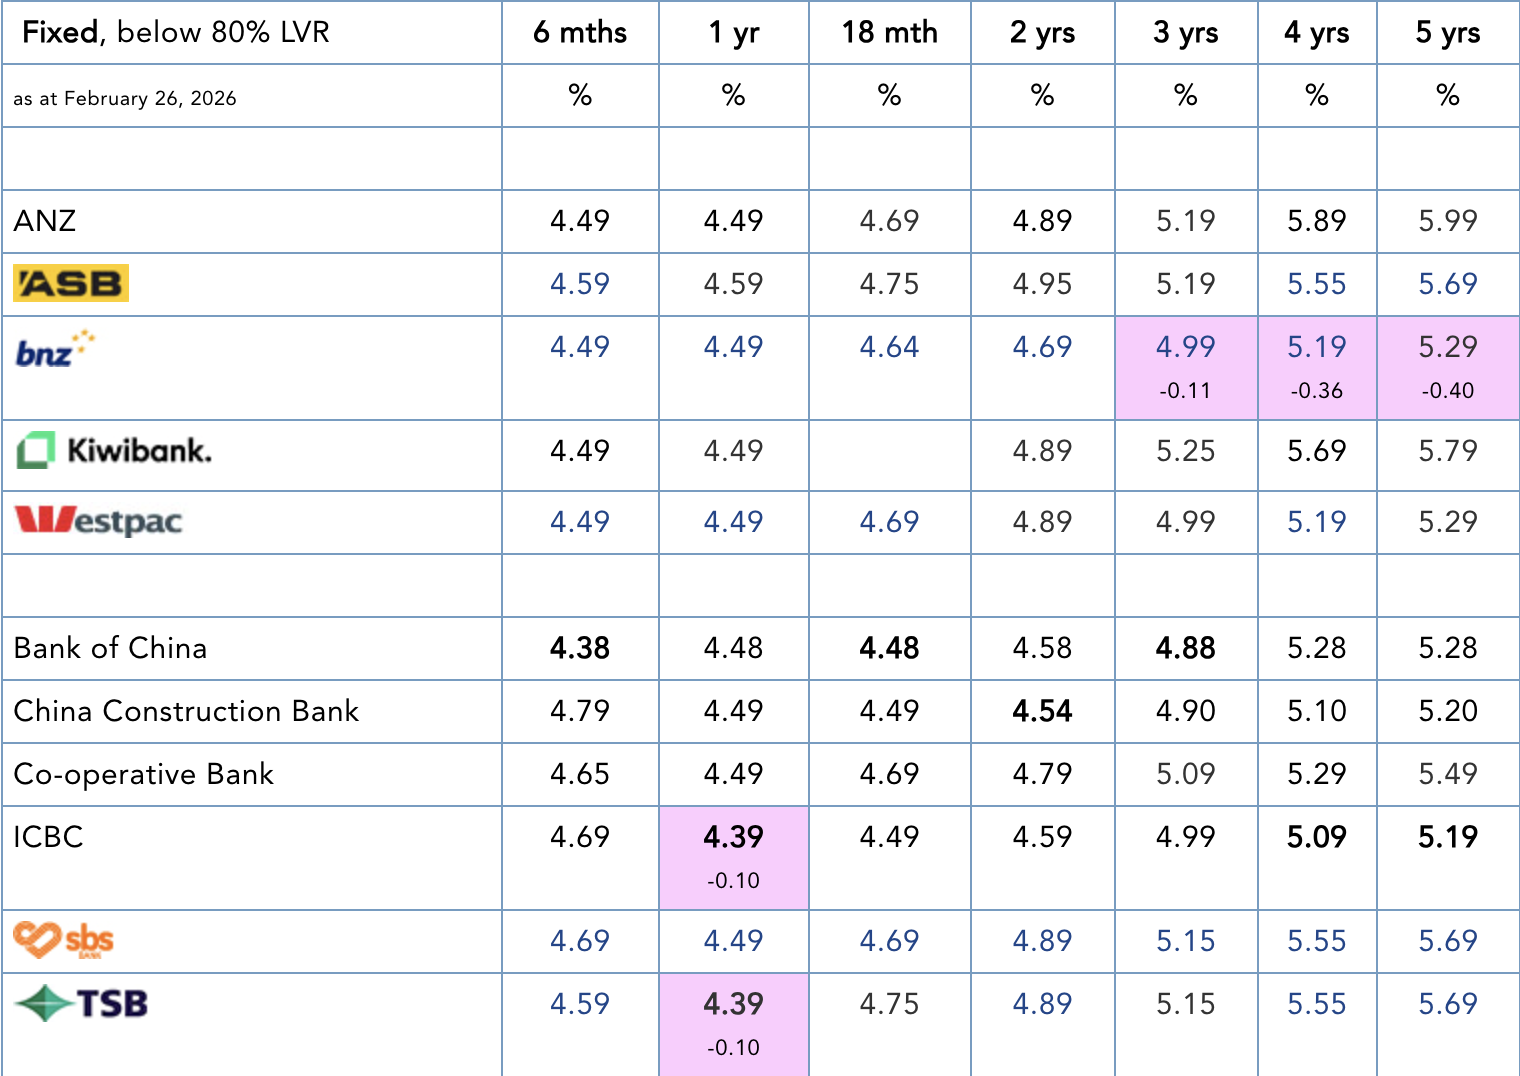Select China Construction Bank's bold 4.54 rate
The image size is (1520, 1076).
1042,711
